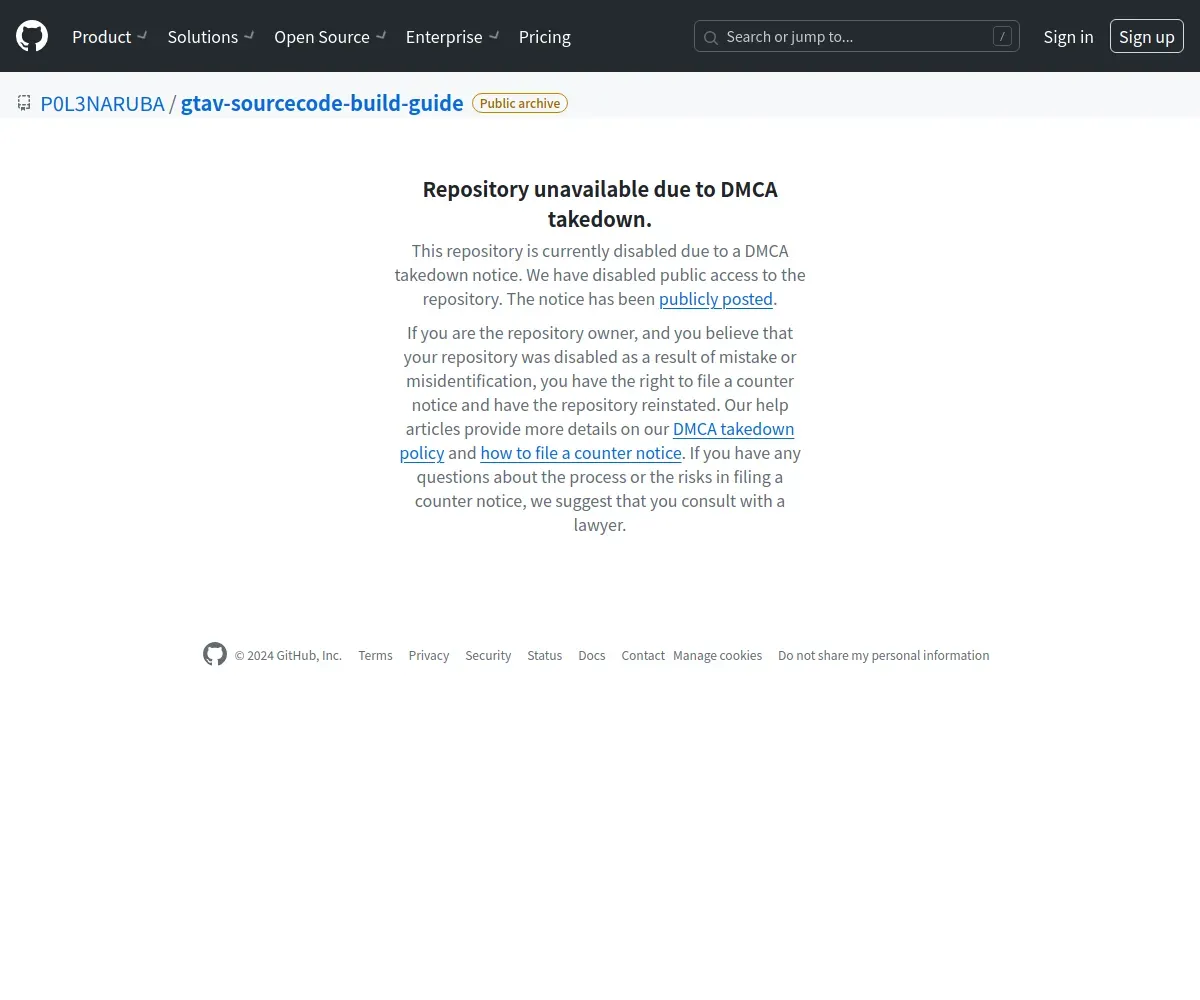The image size is (1200, 1000).
Task: Open gtav-sourcecode-build-guide repository link
Action: pos(322,103)
